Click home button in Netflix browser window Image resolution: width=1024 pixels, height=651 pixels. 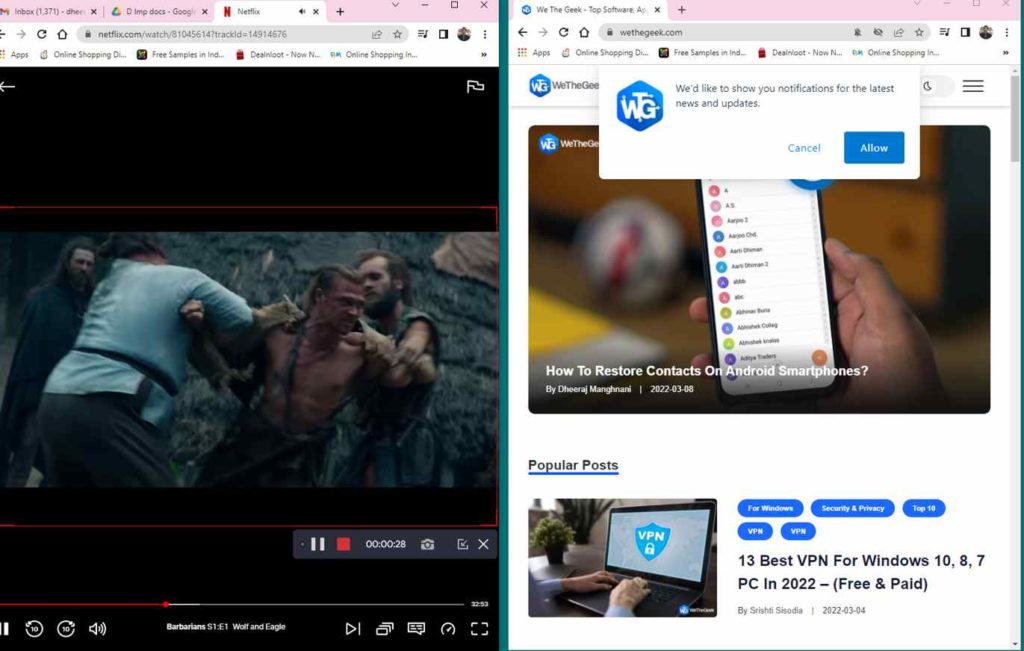point(62,34)
